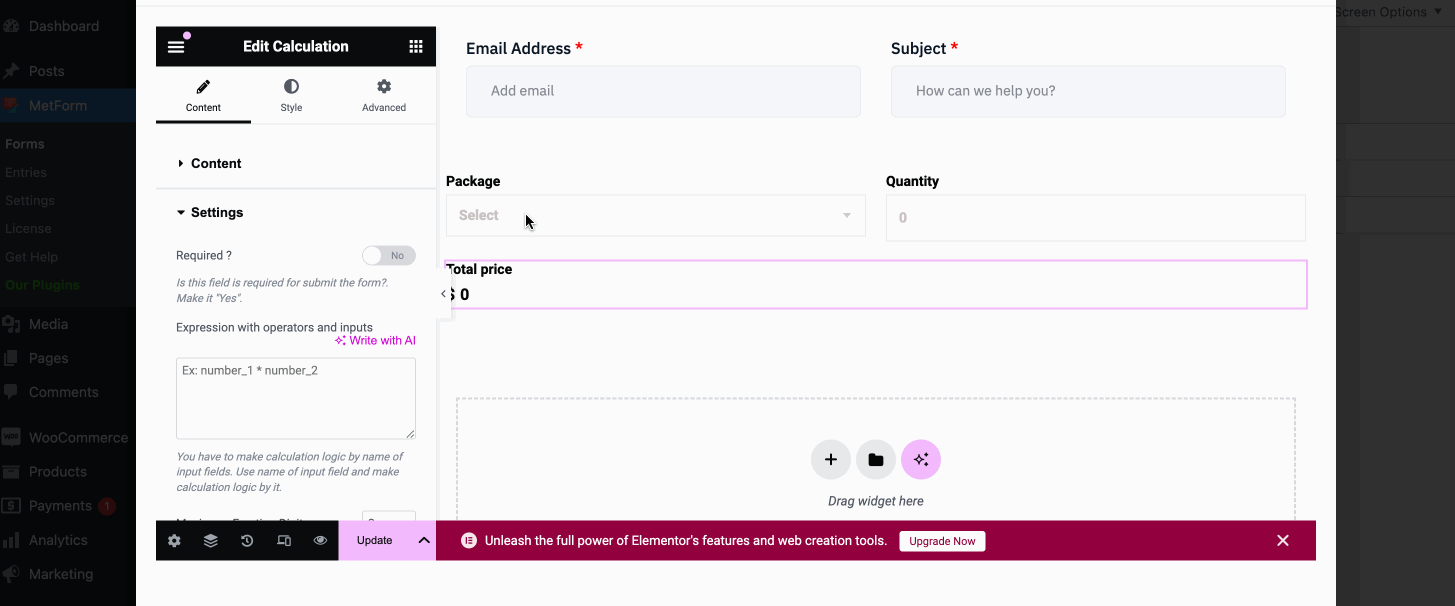Open Elementor site settings gear icon
Screen dimensions: 1455x606
(174, 540)
